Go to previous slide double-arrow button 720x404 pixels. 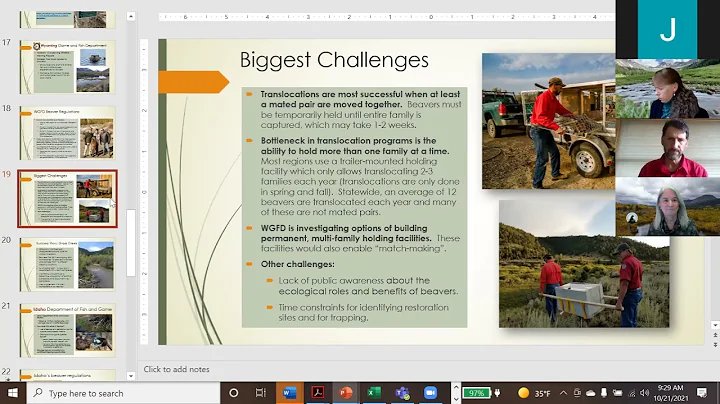tap(715, 336)
